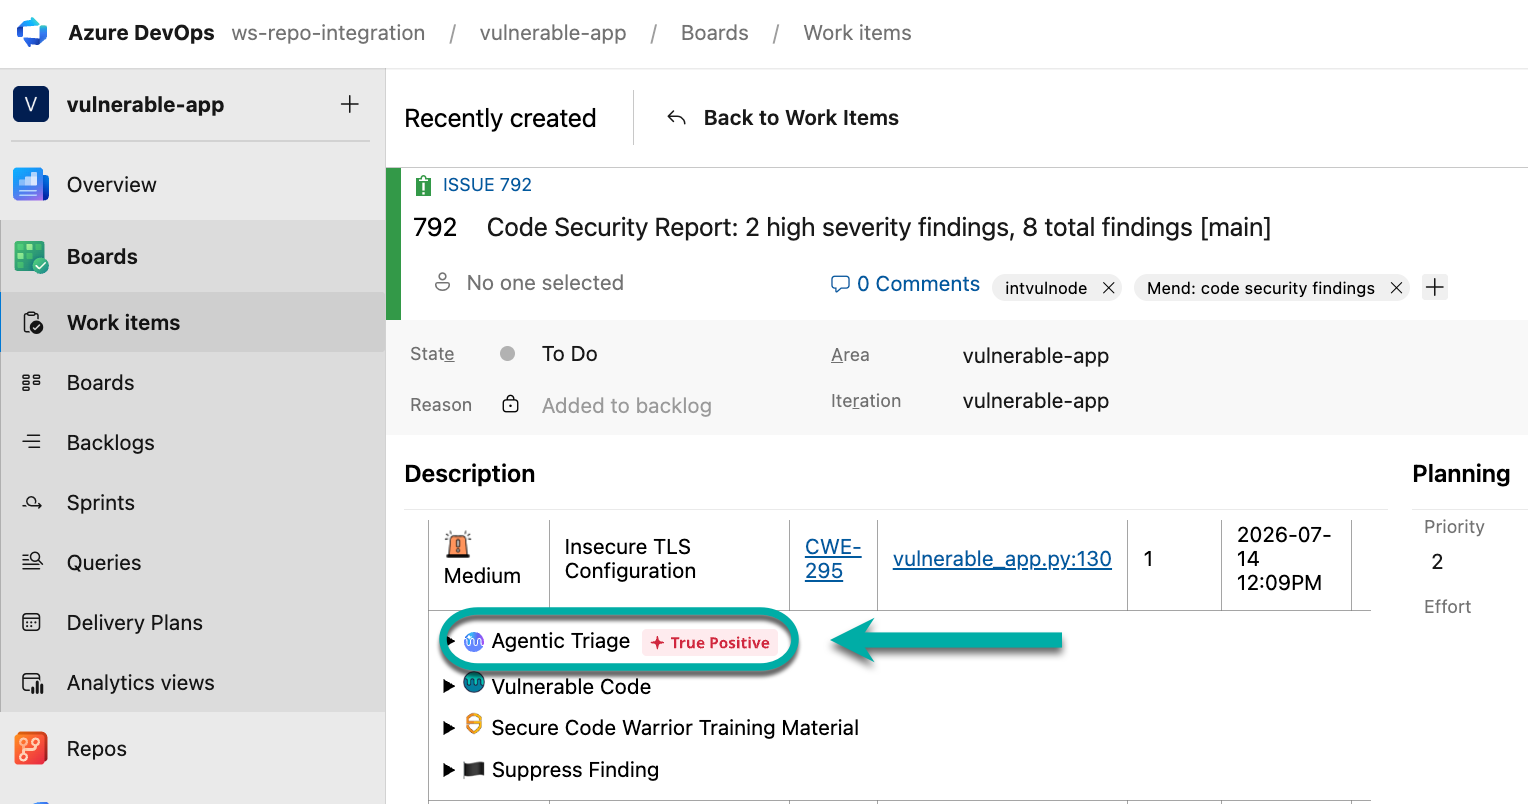Open the vulnerable_app.py:130 file link
This screenshot has width=1528, height=804.
point(1002,559)
